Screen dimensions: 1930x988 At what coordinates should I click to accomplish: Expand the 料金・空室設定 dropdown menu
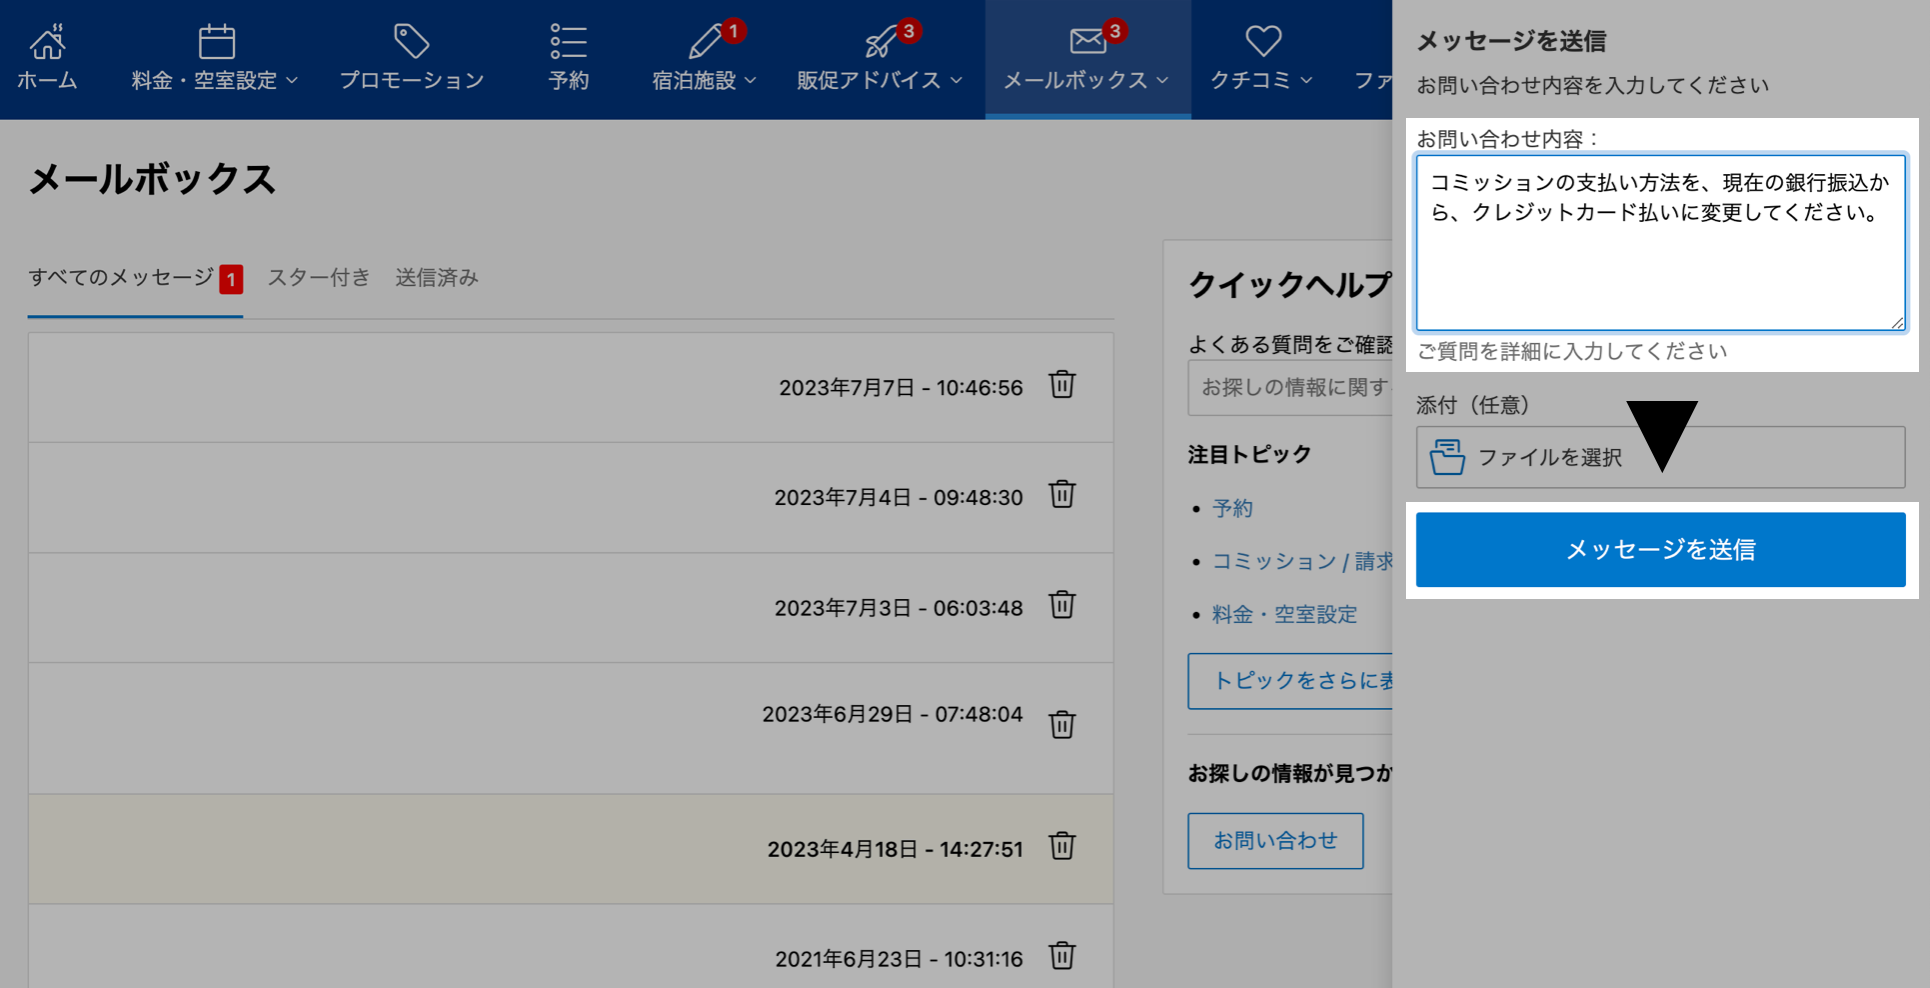(292, 81)
